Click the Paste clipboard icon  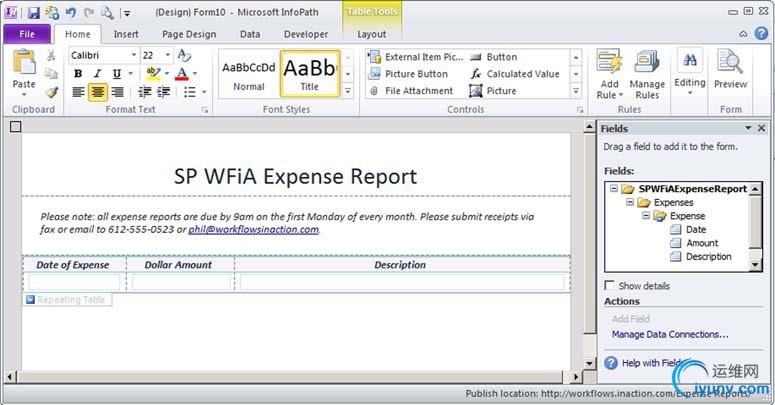[x=24, y=62]
